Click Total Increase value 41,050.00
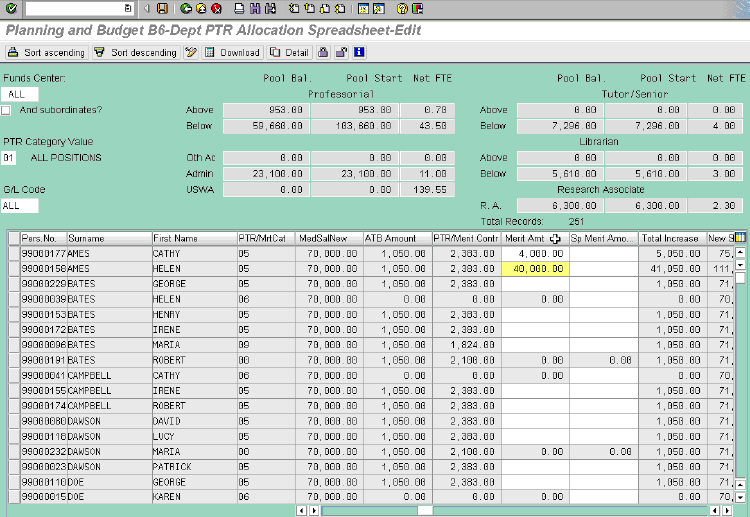 (675, 269)
